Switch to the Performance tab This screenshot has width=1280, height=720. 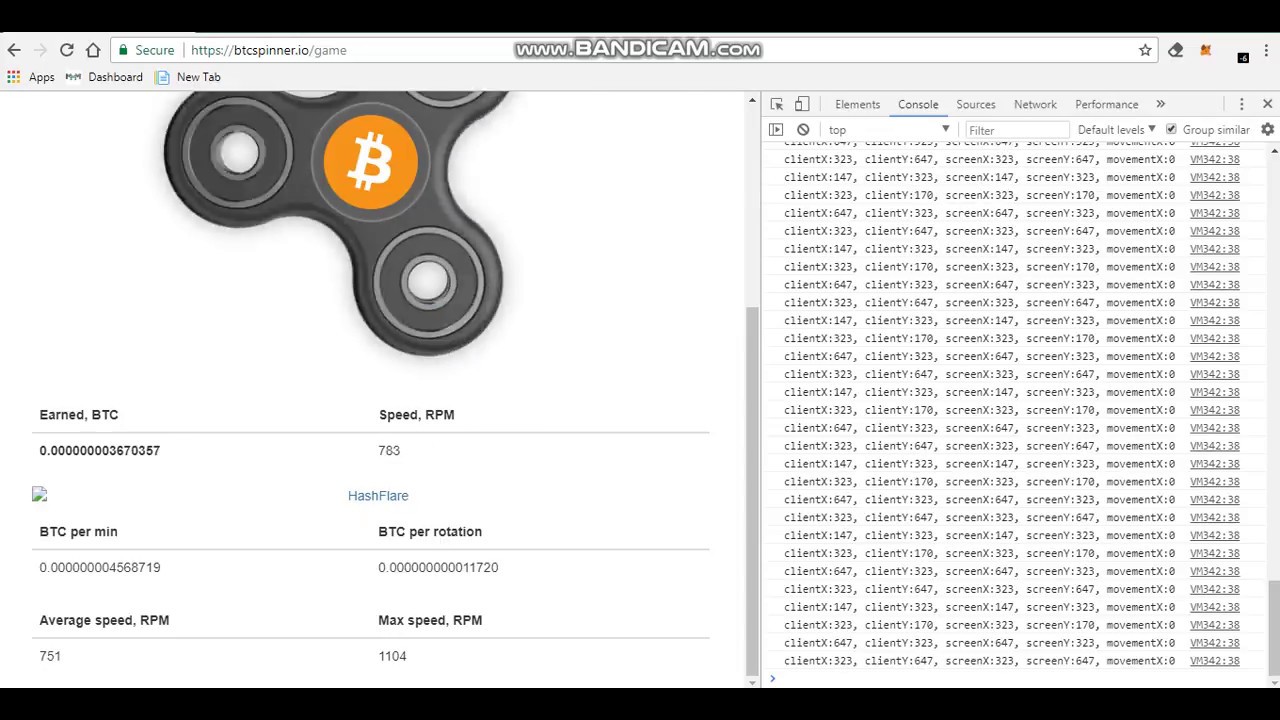(x=1107, y=104)
